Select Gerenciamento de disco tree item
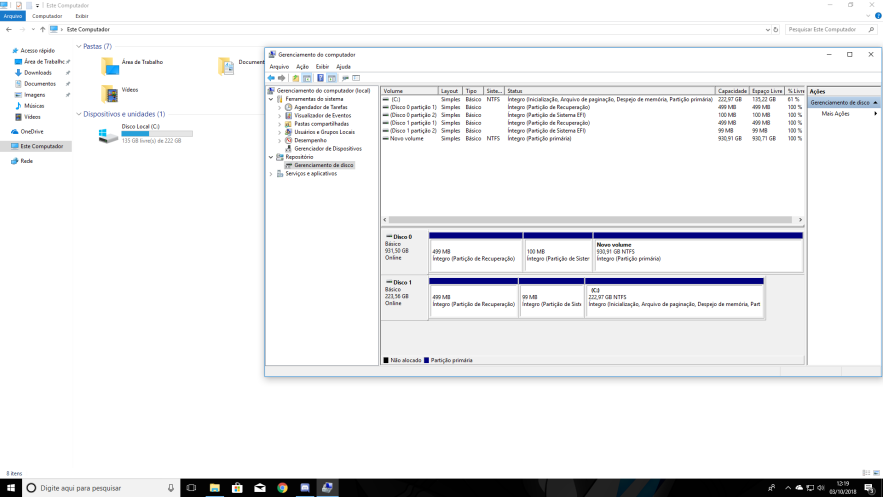 coord(323,165)
